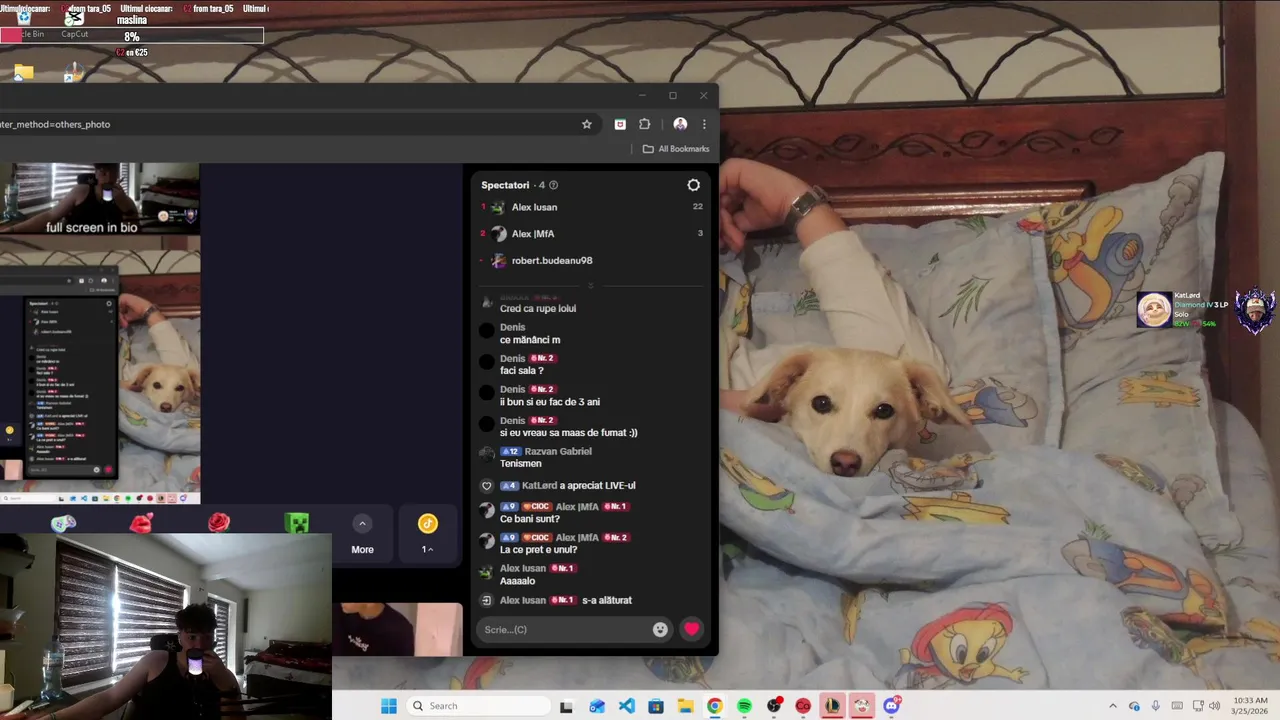Open the Chrome profile avatar
Viewport: 1280px width, 720px height.
680,124
